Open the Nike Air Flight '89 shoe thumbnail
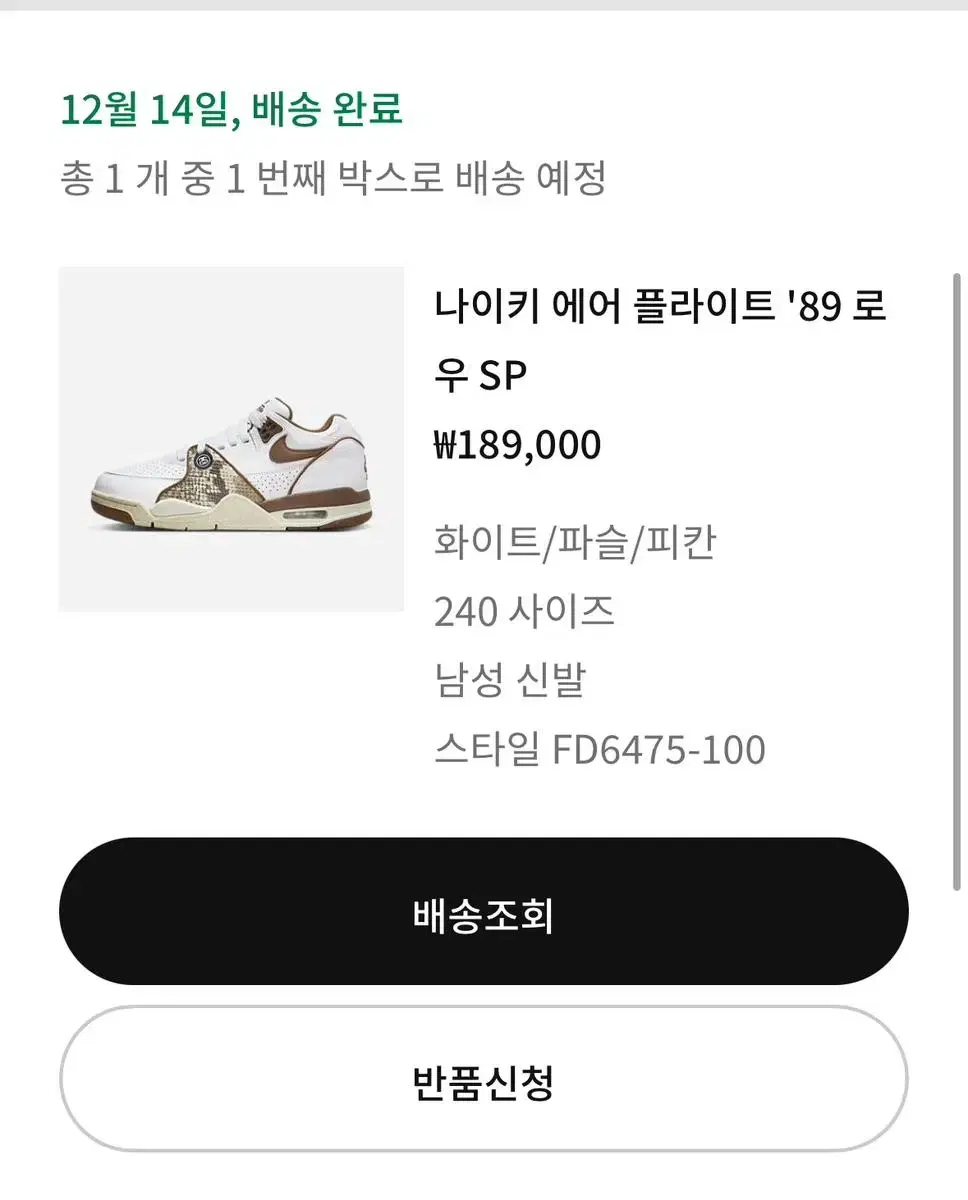968x1200 pixels. [x=231, y=439]
